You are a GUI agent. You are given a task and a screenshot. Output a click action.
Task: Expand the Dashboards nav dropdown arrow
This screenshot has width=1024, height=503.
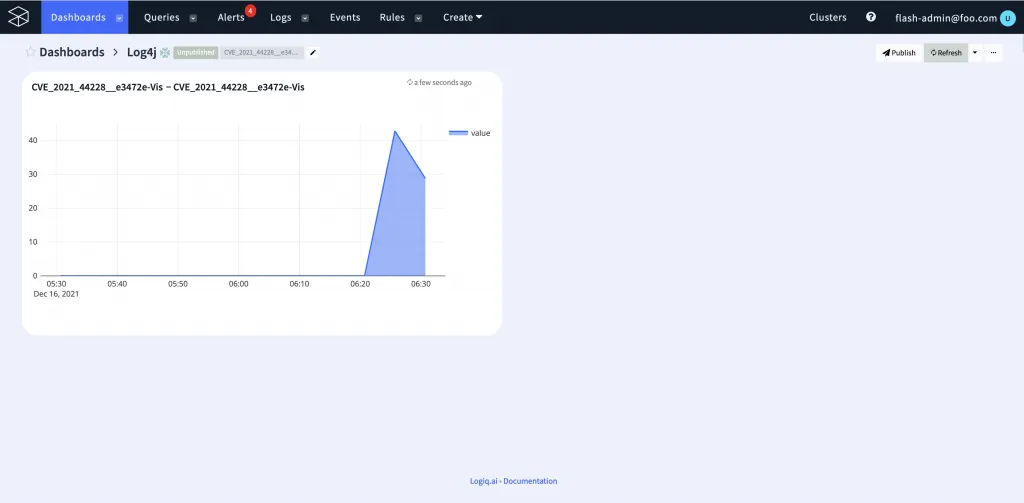click(120, 18)
